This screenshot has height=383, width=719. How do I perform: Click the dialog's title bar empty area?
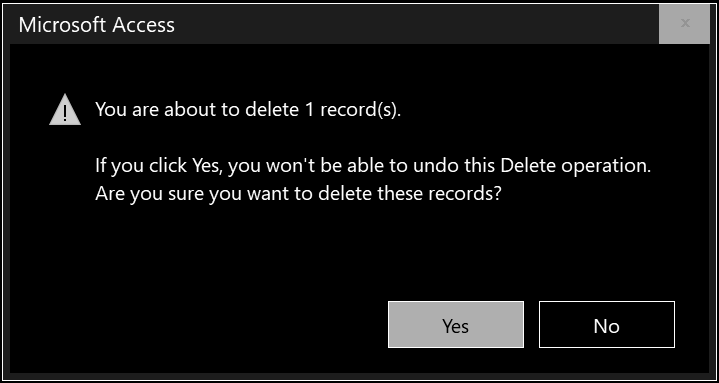pos(413,25)
